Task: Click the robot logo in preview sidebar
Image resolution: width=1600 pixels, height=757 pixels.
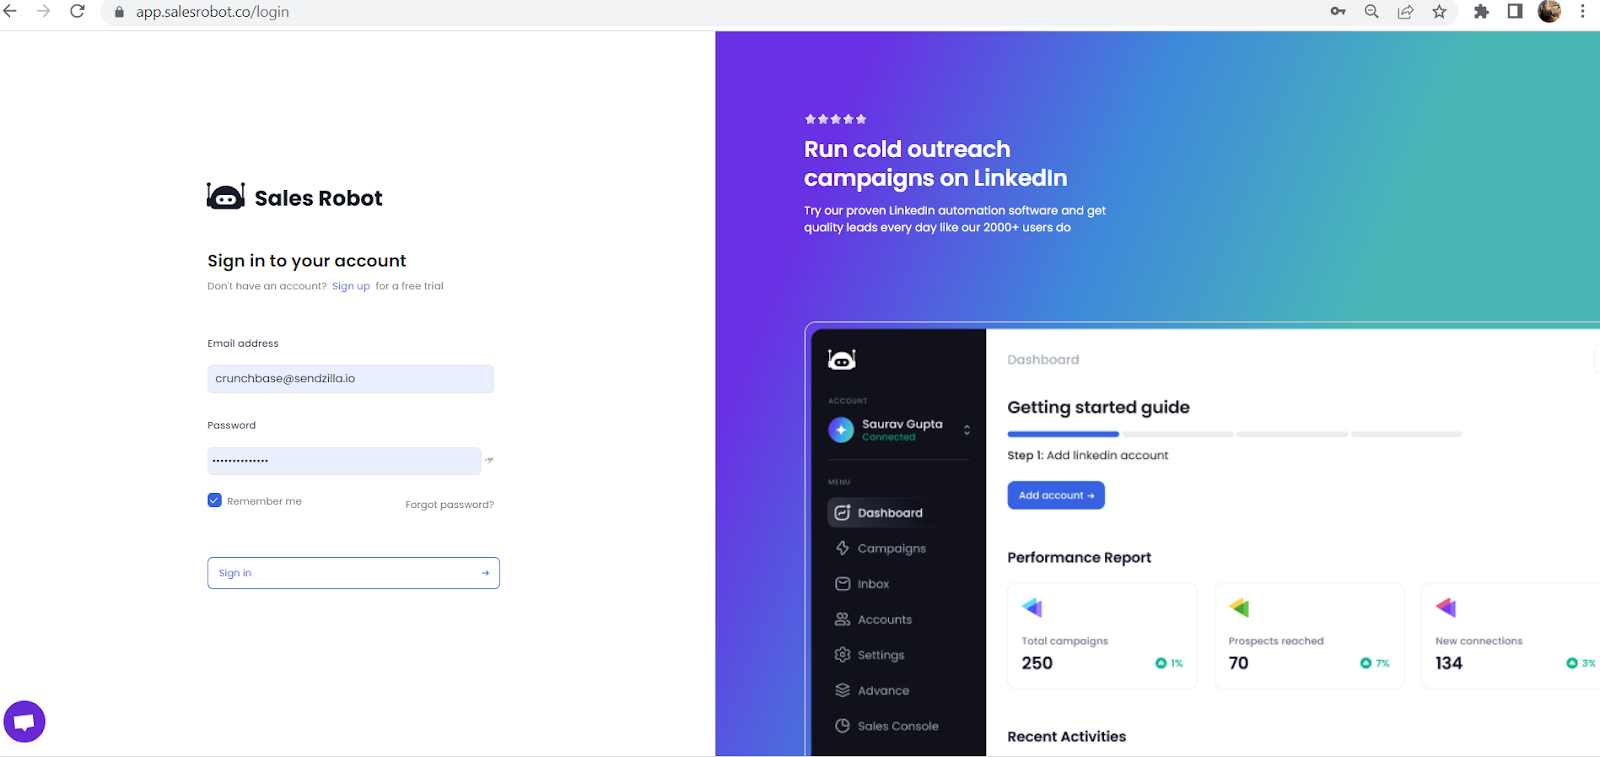Action: pos(842,359)
